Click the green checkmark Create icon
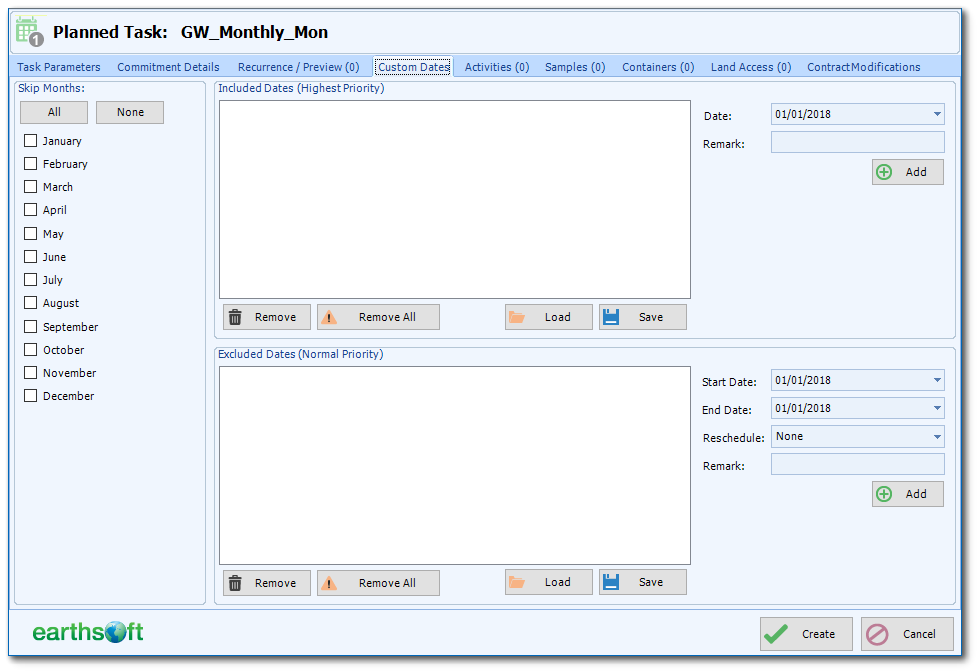The width and height of the screenshot is (978, 672). pyautogui.click(x=775, y=633)
